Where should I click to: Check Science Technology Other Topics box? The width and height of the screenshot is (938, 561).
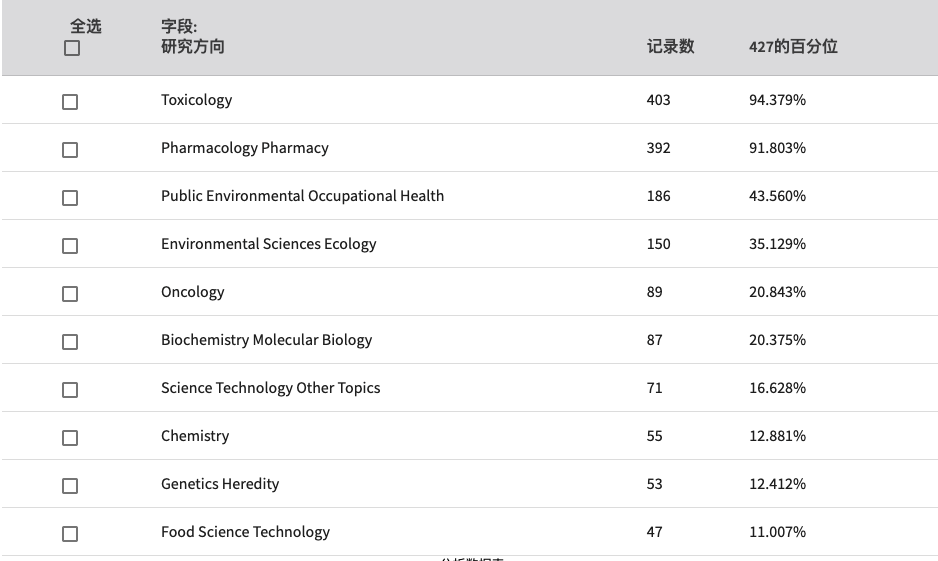point(70,390)
